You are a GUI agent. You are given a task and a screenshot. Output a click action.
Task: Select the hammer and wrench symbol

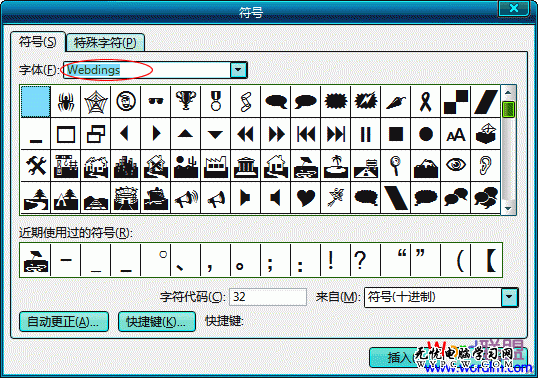[x=36, y=166]
